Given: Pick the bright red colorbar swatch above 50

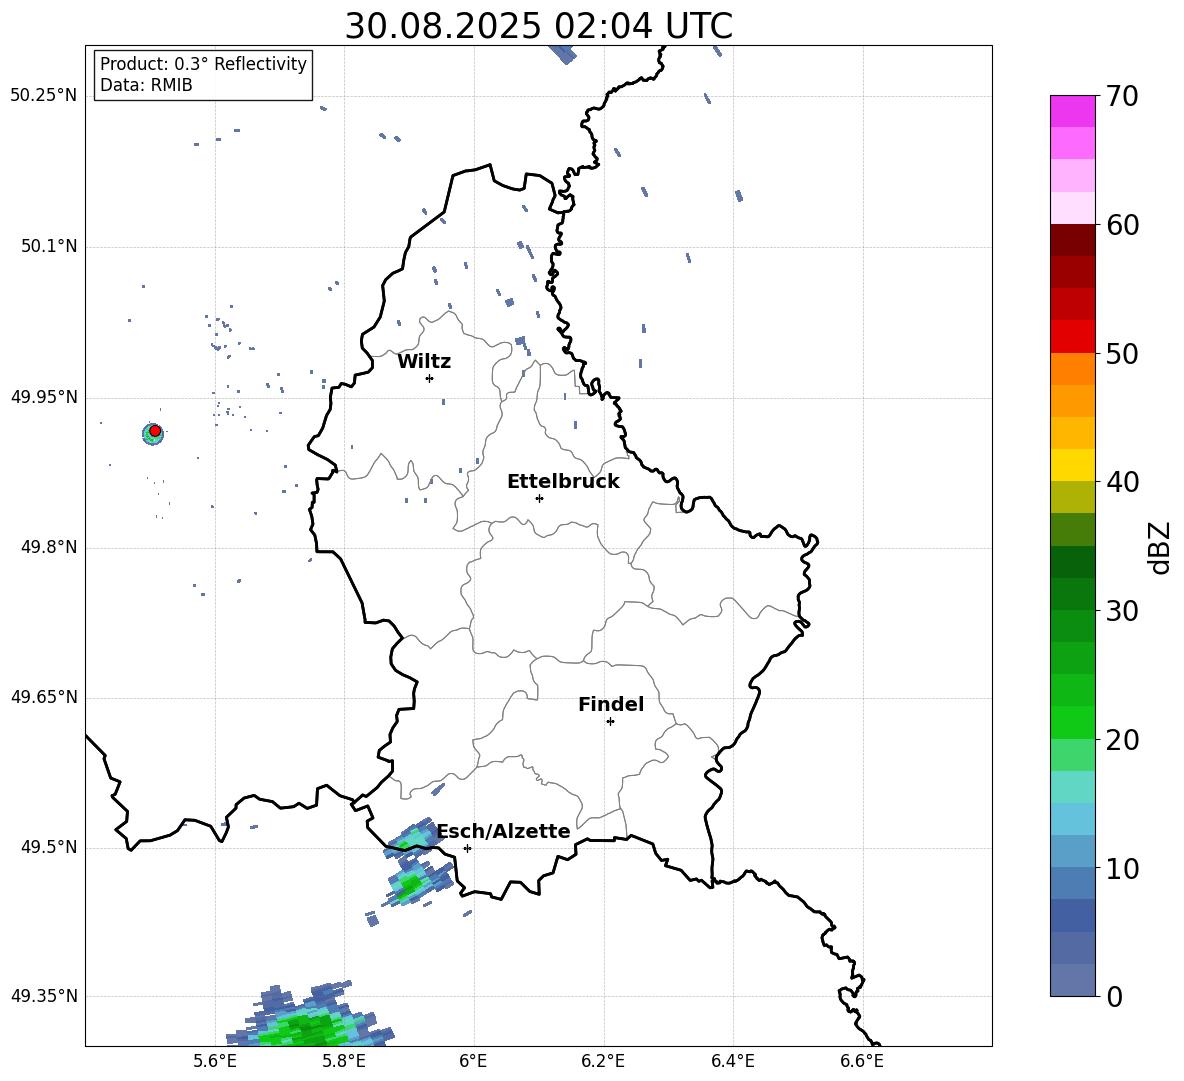Looking at the screenshot, I should click(x=1073, y=337).
